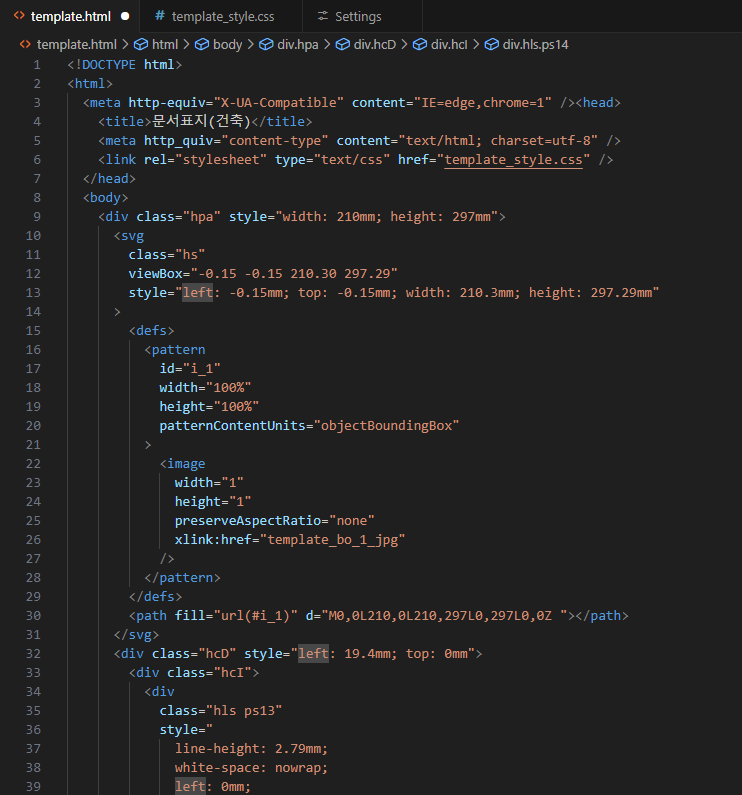Click the title text 문서표지(건축)

point(201,121)
